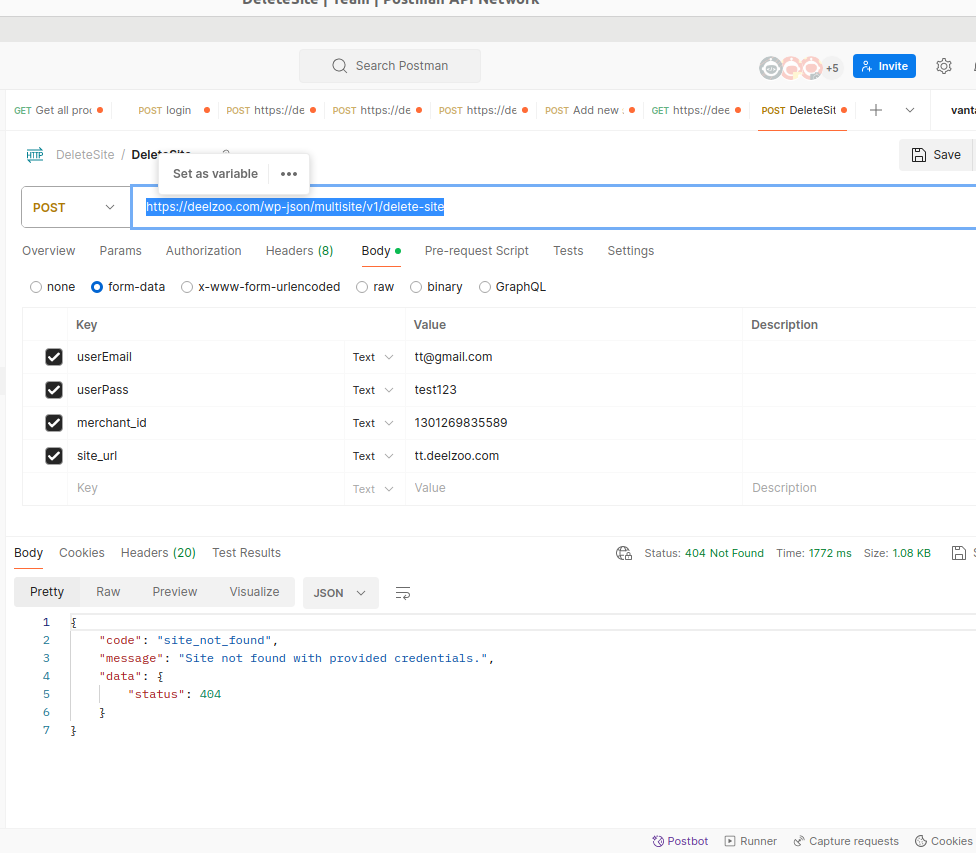Open Postbot from the status bar
The image size is (976, 853).
pos(680,841)
